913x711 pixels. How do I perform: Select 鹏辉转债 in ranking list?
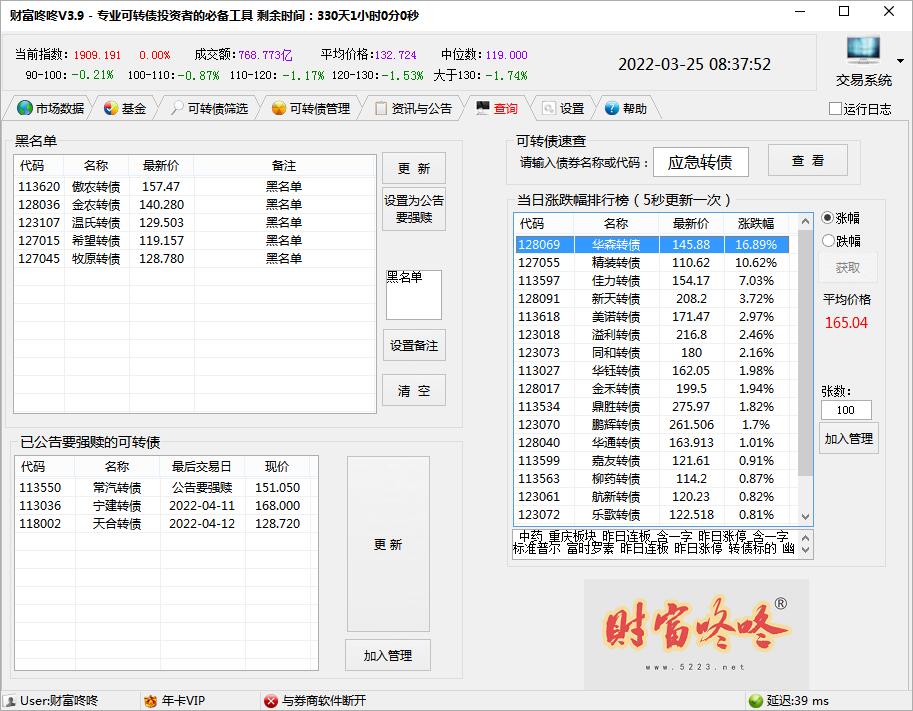tap(652, 425)
